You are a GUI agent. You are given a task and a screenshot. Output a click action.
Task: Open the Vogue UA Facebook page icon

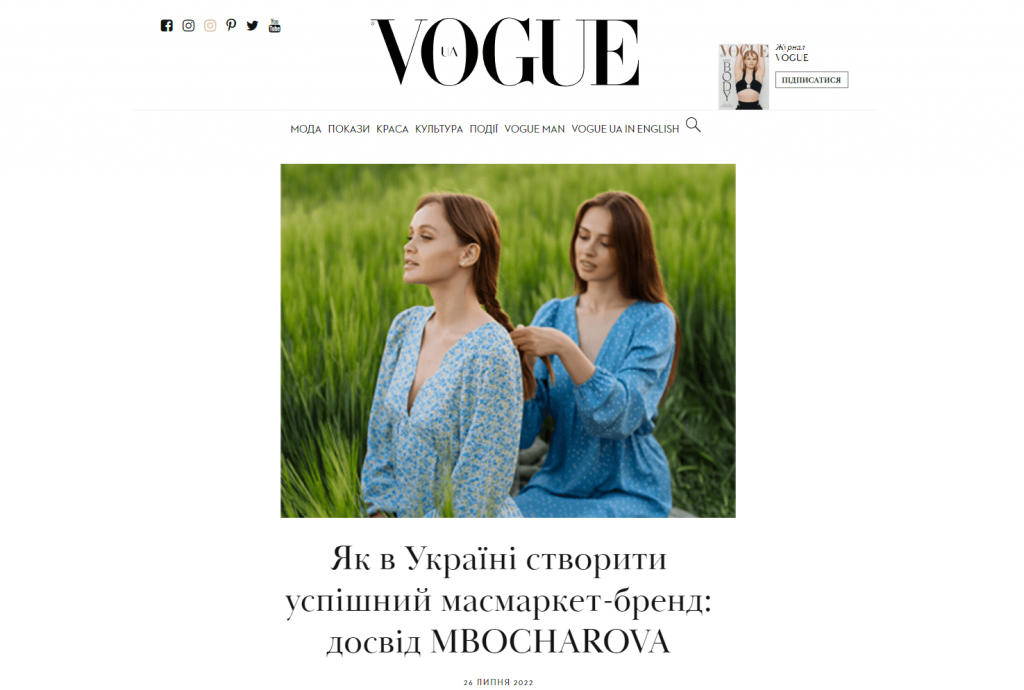[x=167, y=25]
